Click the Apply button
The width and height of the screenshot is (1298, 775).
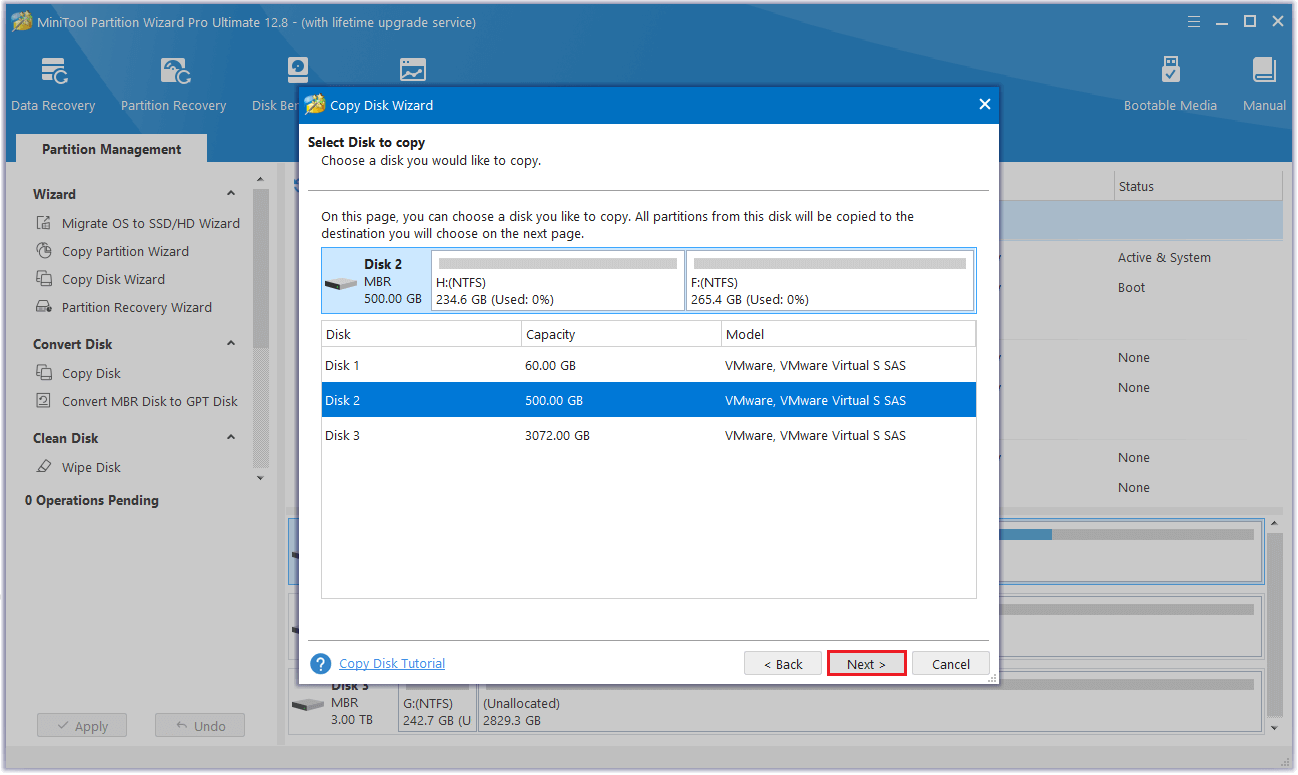click(82, 726)
